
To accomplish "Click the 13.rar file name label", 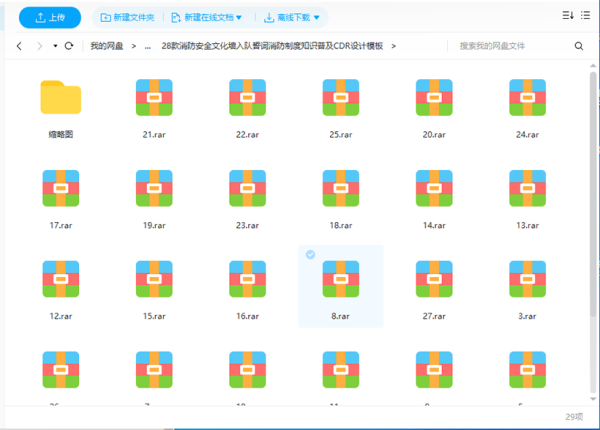I will pos(528,225).
